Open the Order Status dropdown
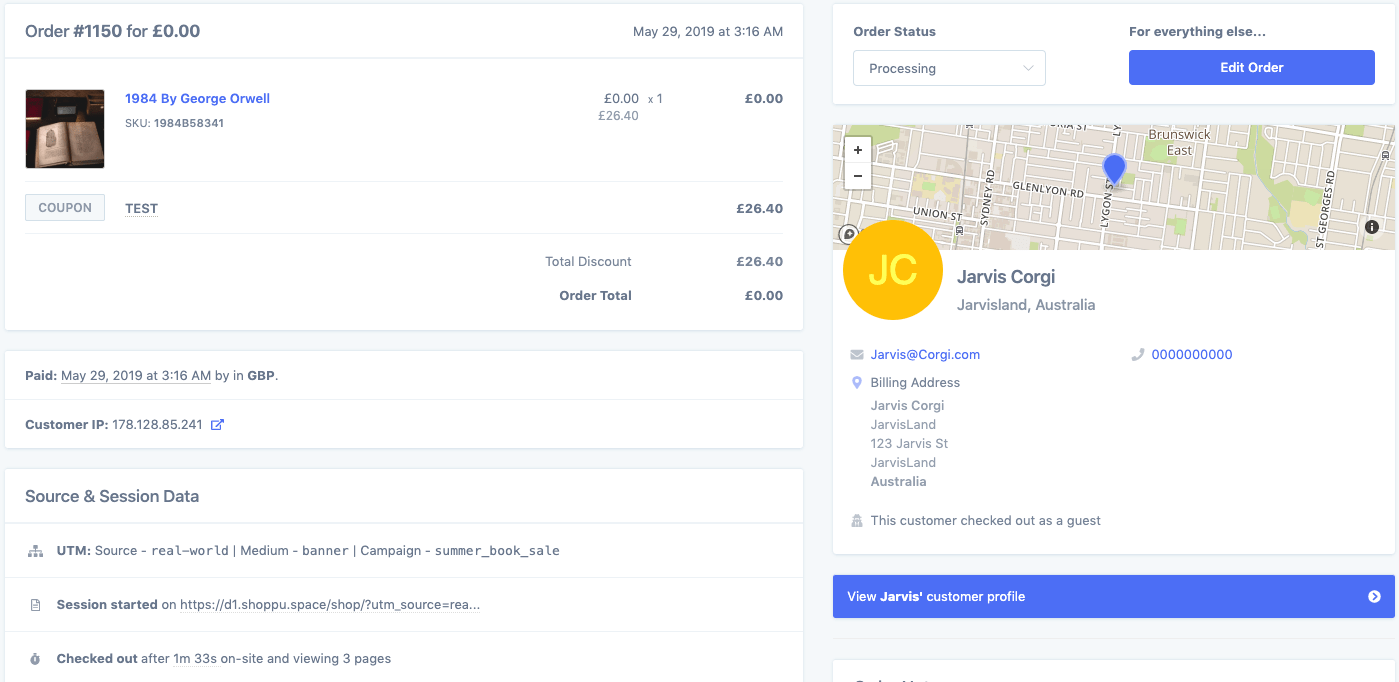The height and width of the screenshot is (682, 1399). point(949,68)
